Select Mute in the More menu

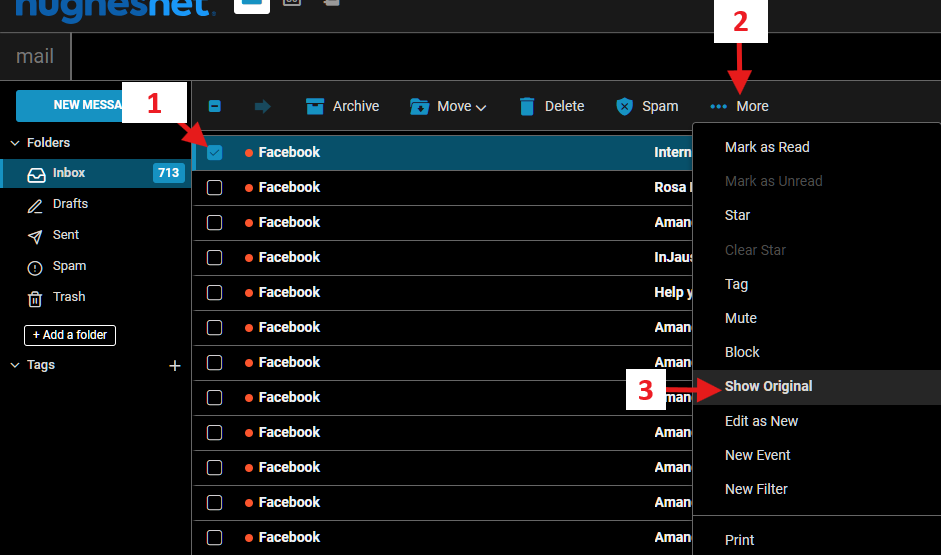[x=741, y=318]
